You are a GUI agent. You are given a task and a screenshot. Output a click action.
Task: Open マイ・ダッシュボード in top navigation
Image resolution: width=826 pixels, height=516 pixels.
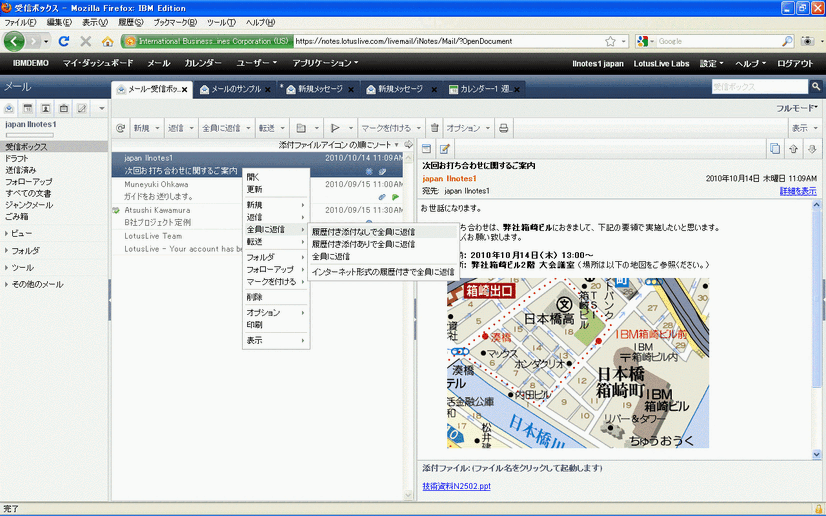(x=98, y=63)
